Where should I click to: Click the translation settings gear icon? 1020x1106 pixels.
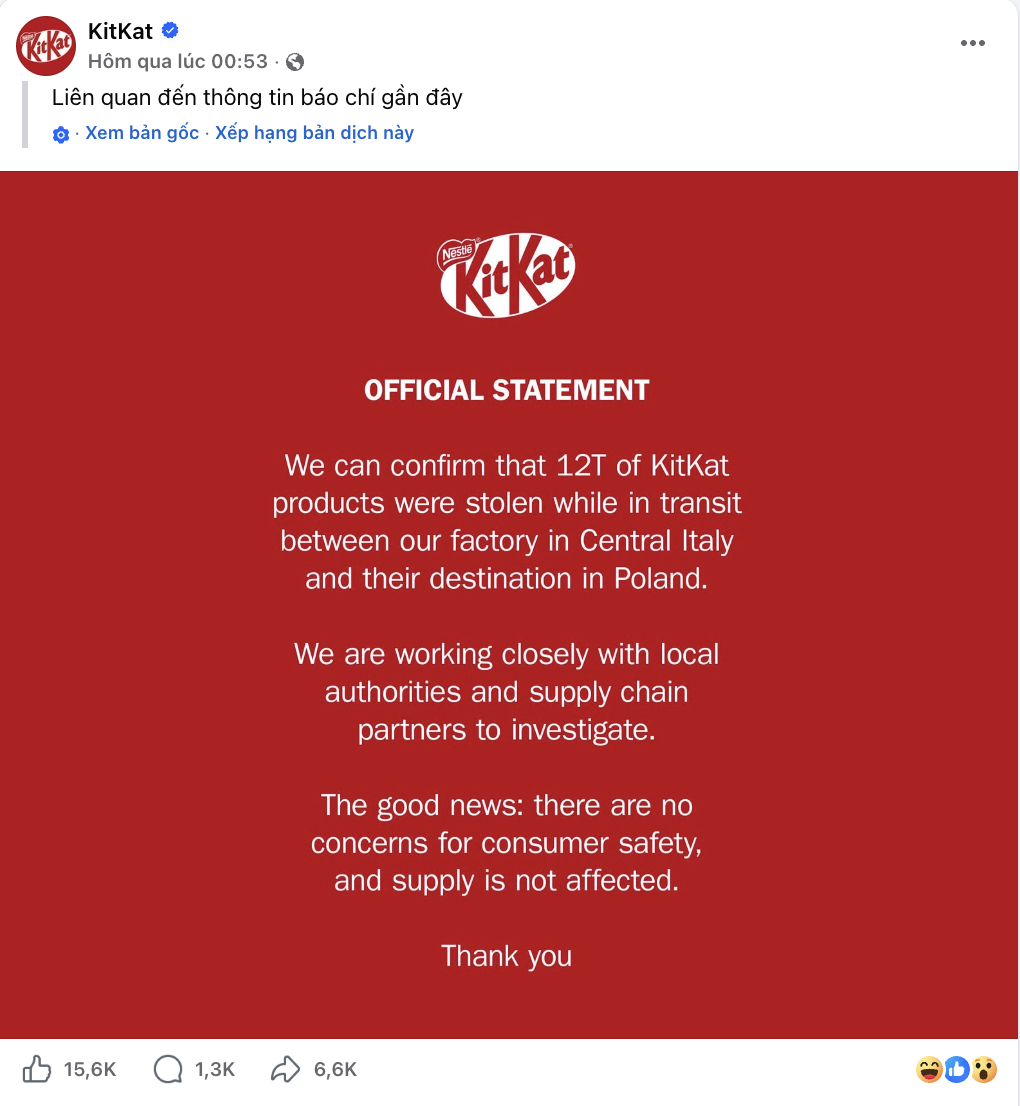[x=61, y=135]
